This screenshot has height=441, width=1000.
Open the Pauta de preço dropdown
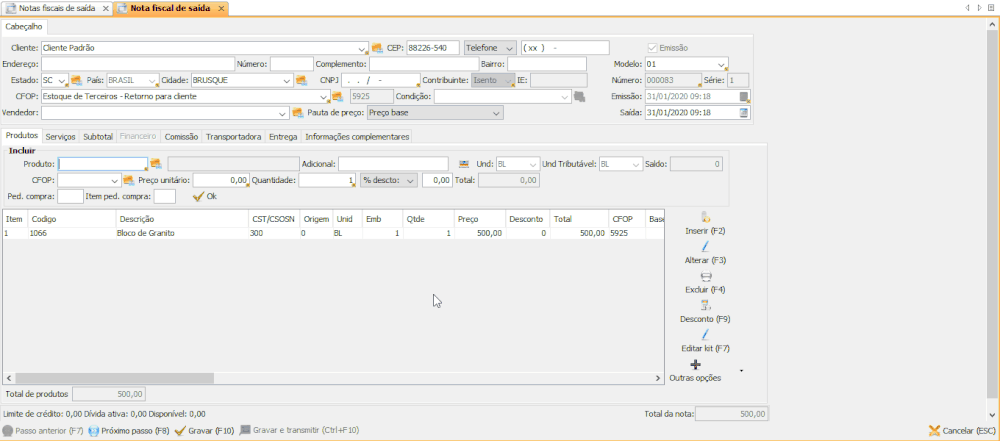coord(496,113)
